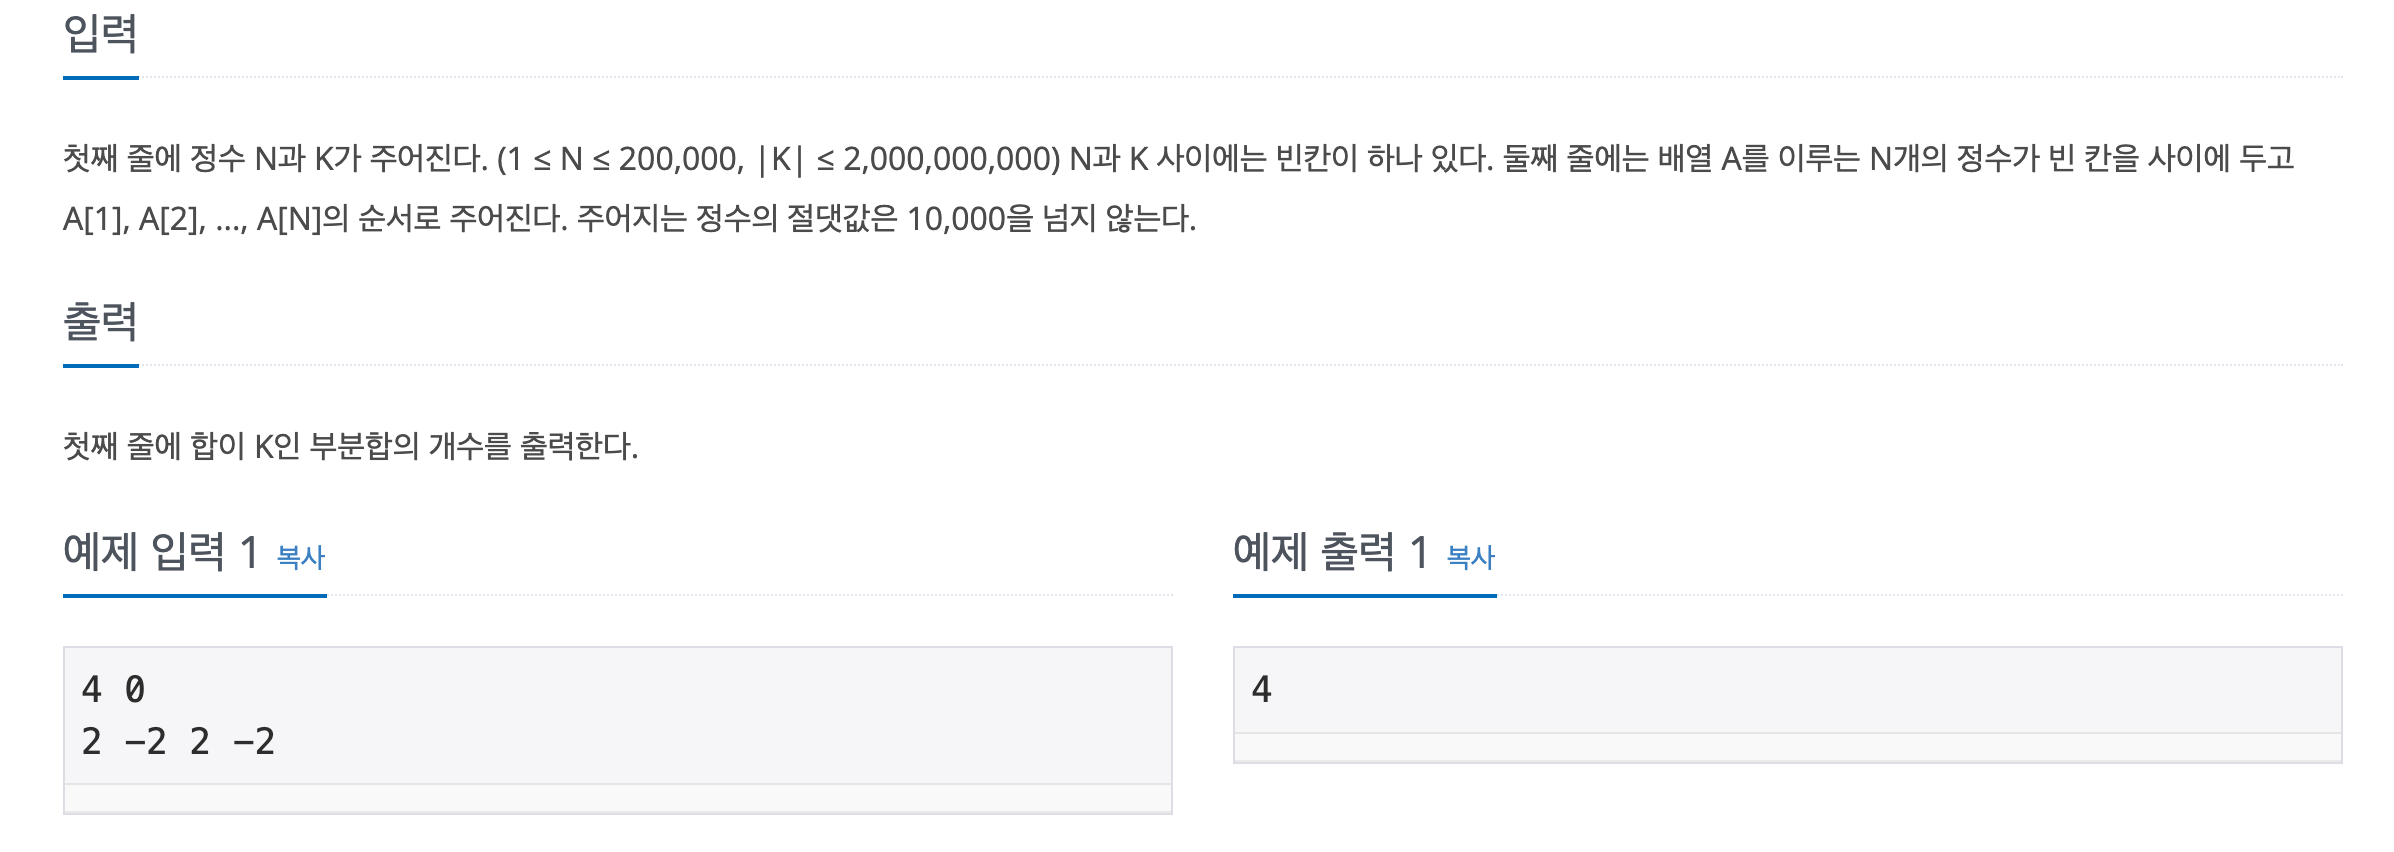Click the empty footer strip of sample output box
The width and height of the screenshot is (2394, 852).
[1788, 747]
